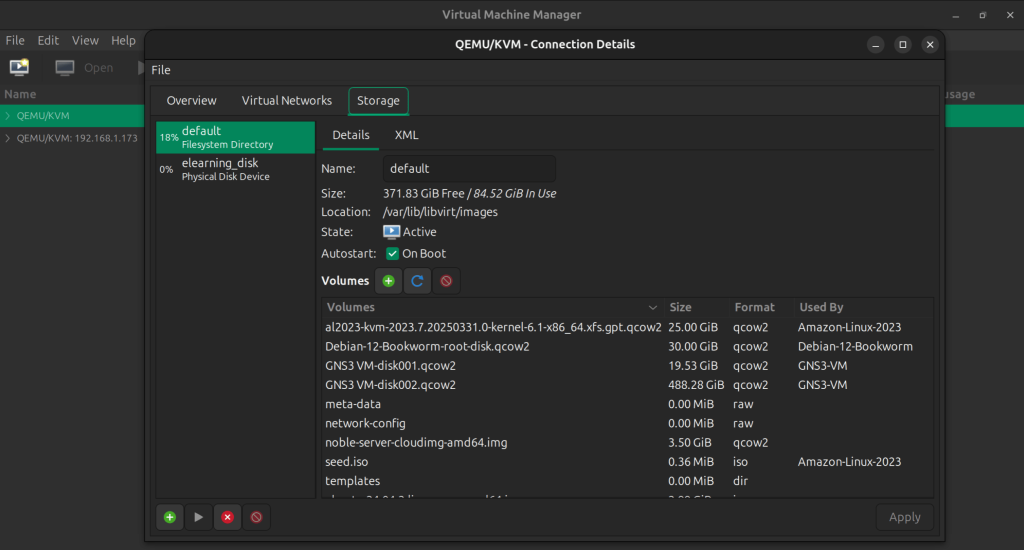Click the delete volume icon
The height and width of the screenshot is (550, 1024).
tap(446, 281)
